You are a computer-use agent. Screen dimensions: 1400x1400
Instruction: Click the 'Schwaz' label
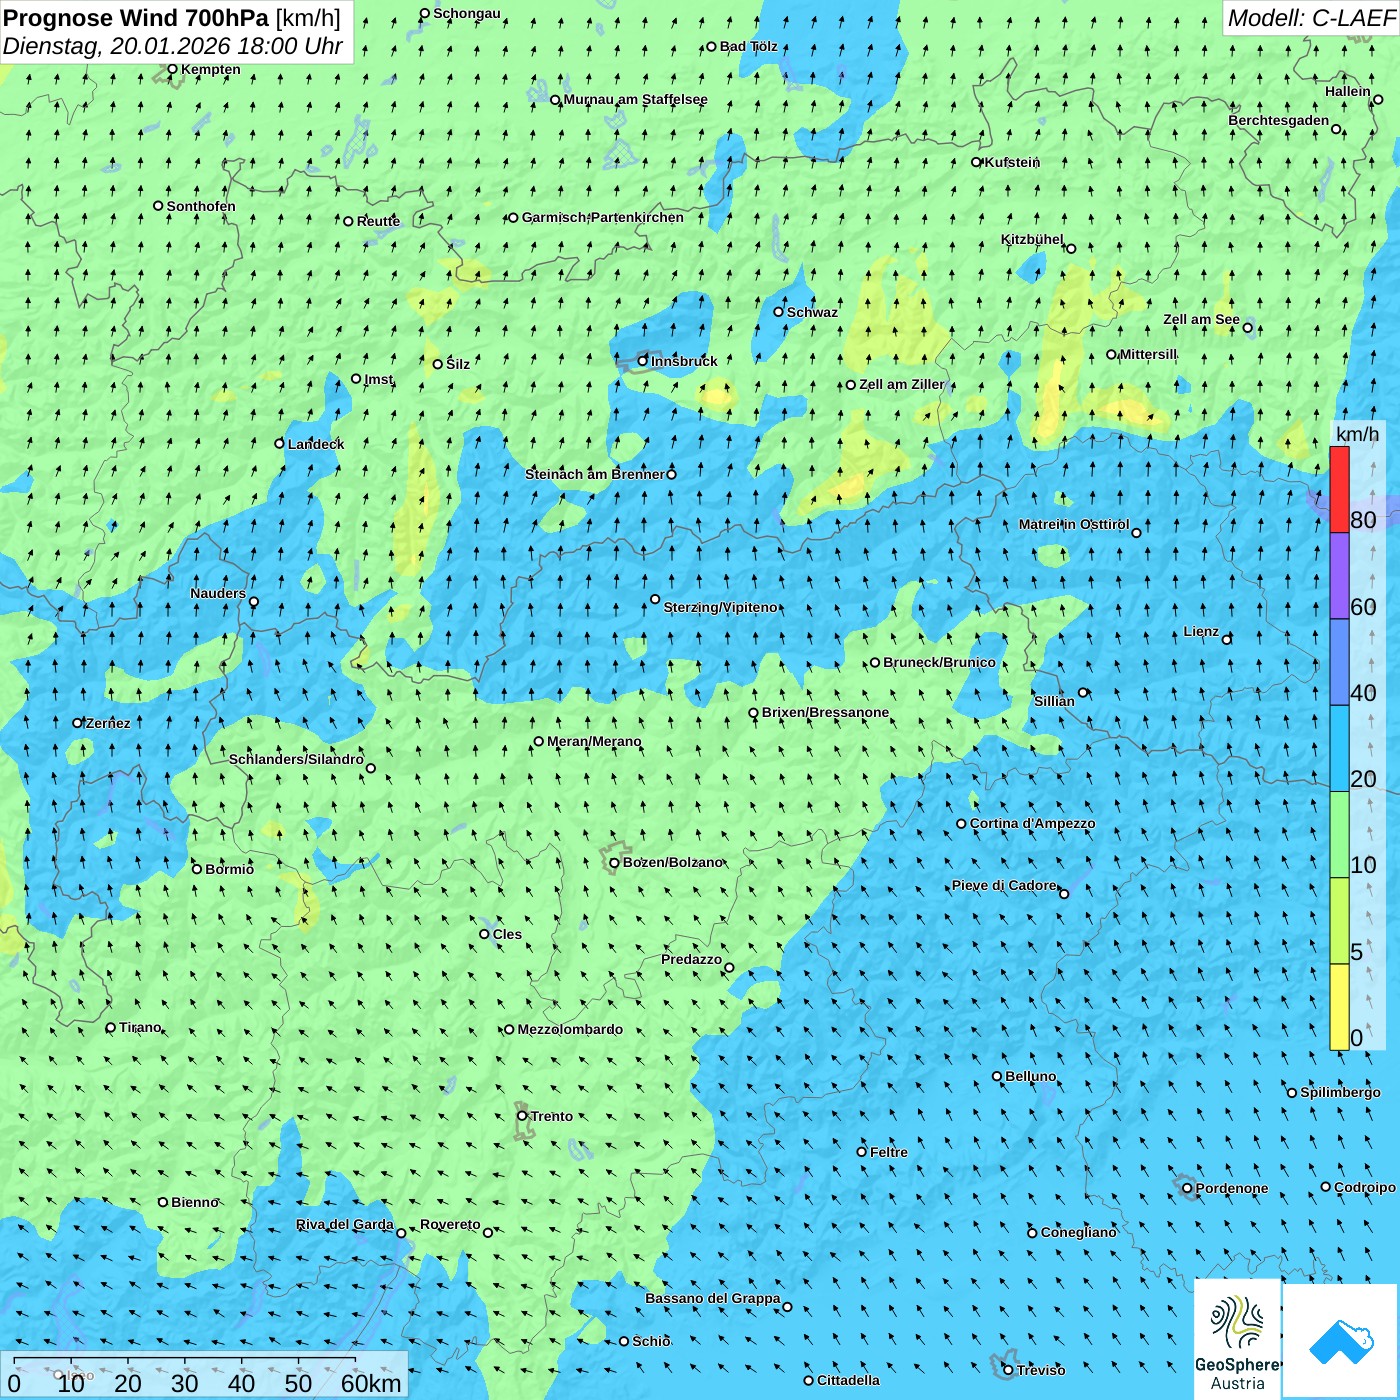[812, 312]
